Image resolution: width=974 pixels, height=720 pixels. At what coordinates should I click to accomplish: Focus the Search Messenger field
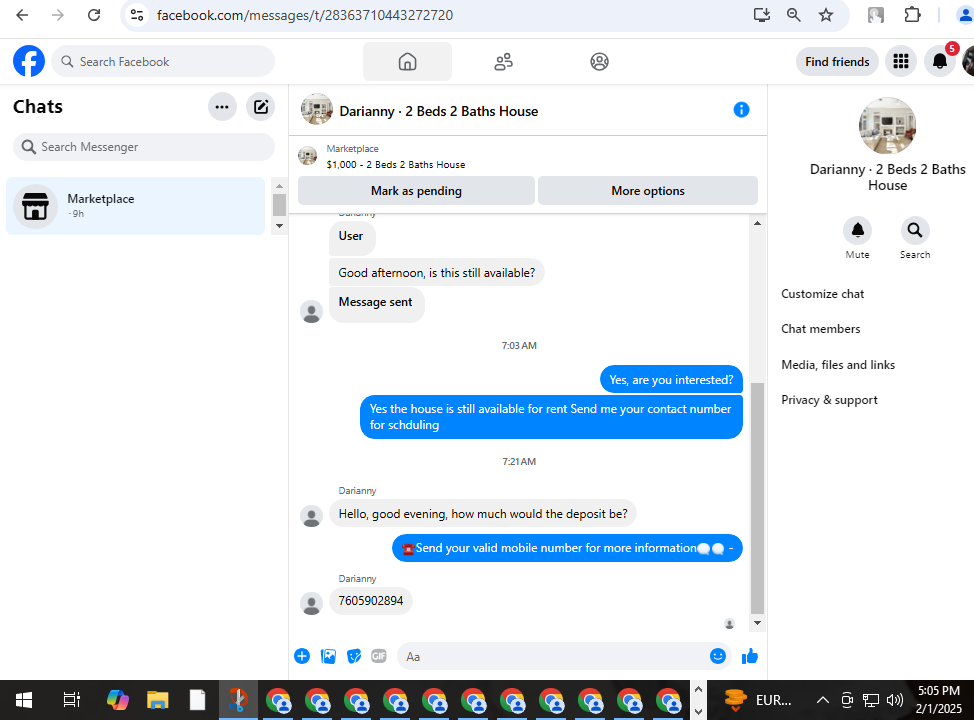pos(144,147)
